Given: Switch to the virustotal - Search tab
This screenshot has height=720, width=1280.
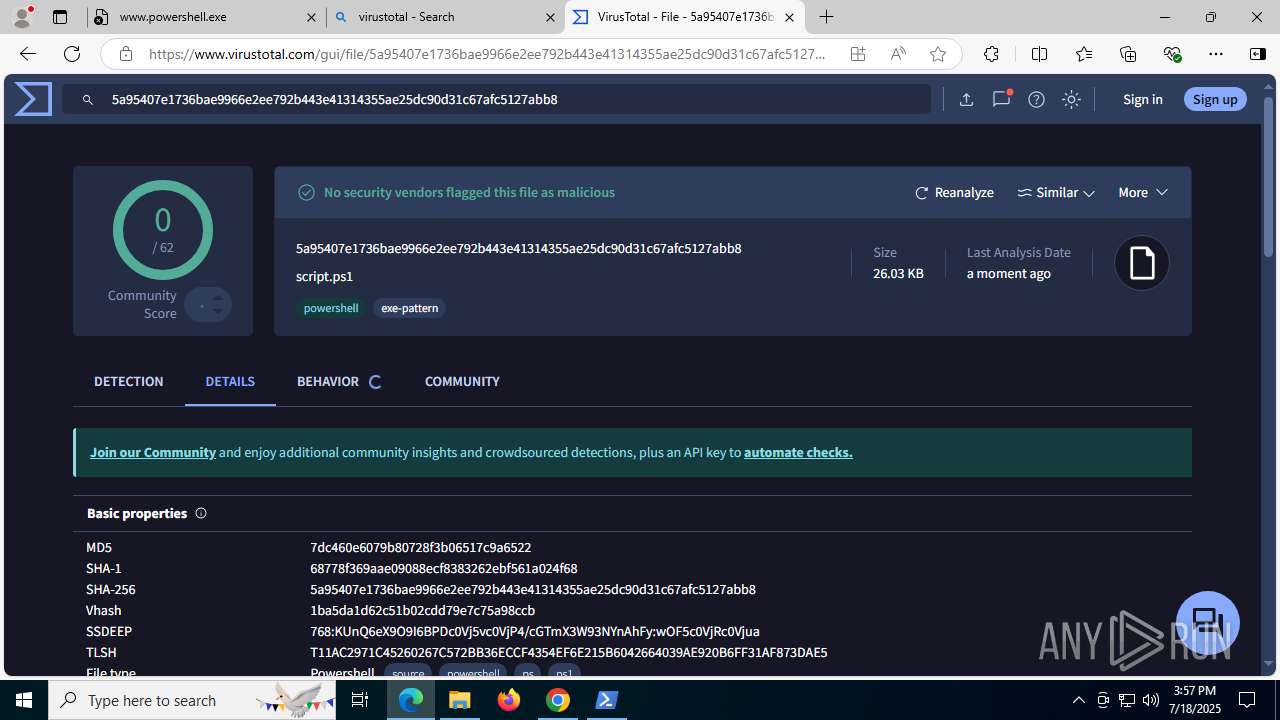Looking at the screenshot, I should 446,17.
